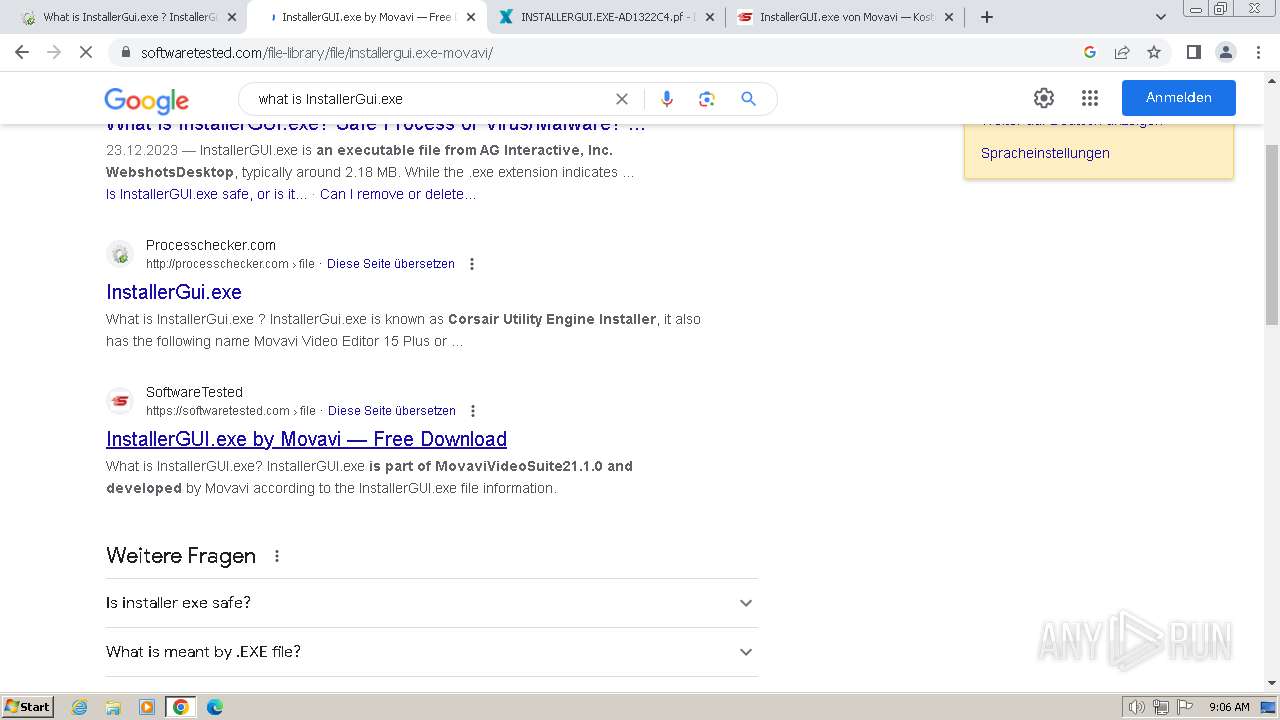Switch to 'InstallerGUI.exe von Movavi' tab
Image resolution: width=1280 pixels, height=720 pixels.
coord(846,17)
